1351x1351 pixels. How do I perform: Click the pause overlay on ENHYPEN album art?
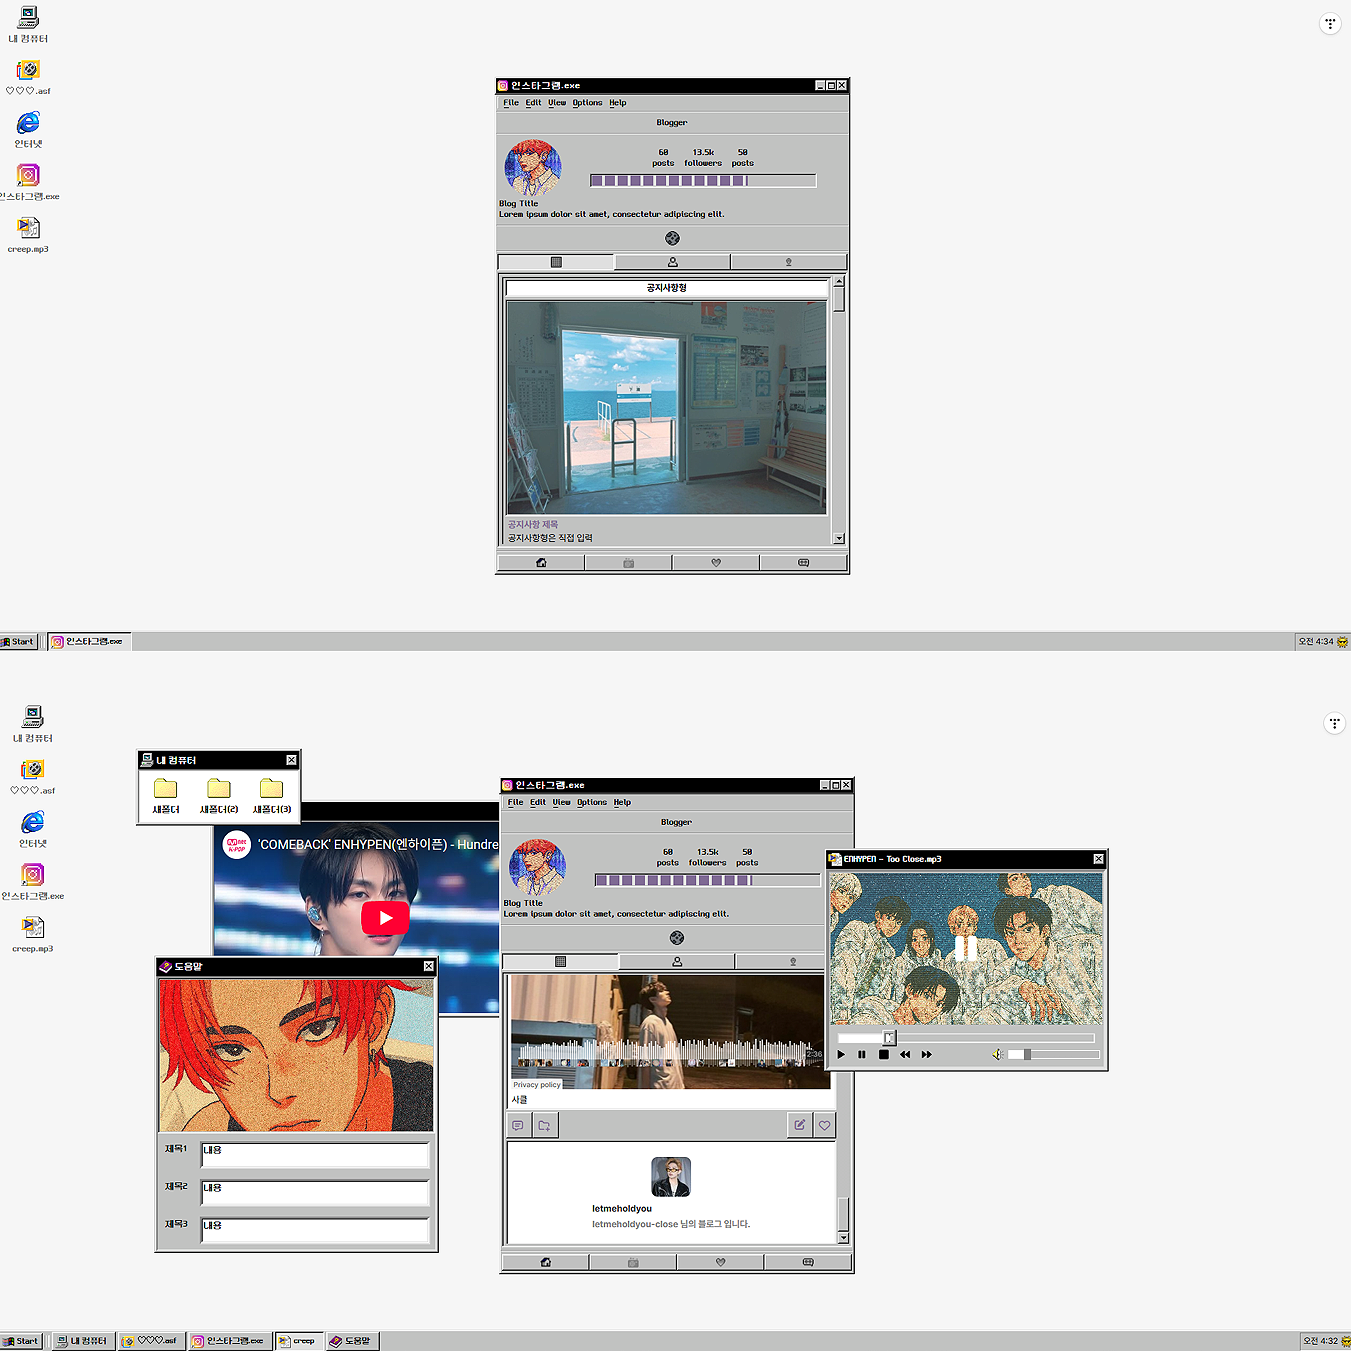pyautogui.click(x=965, y=948)
